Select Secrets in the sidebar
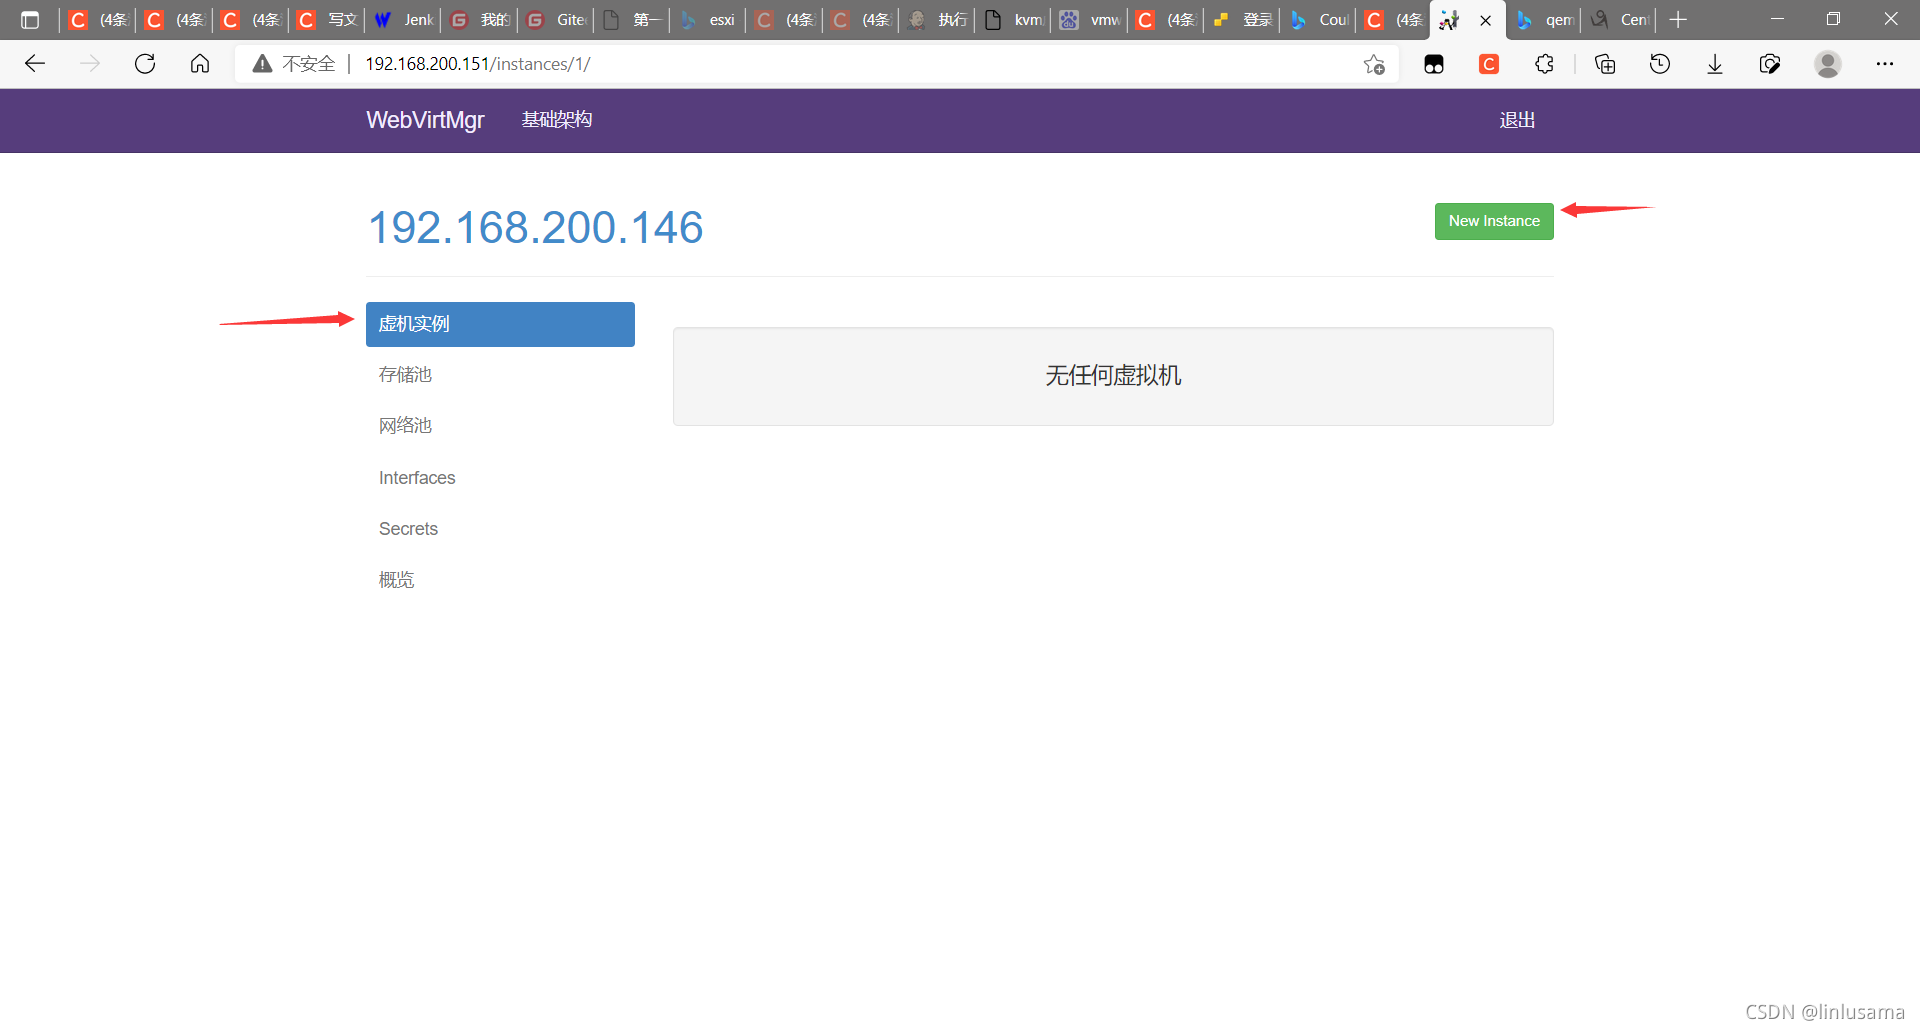Viewport: 1920px width, 1030px height. click(500, 529)
